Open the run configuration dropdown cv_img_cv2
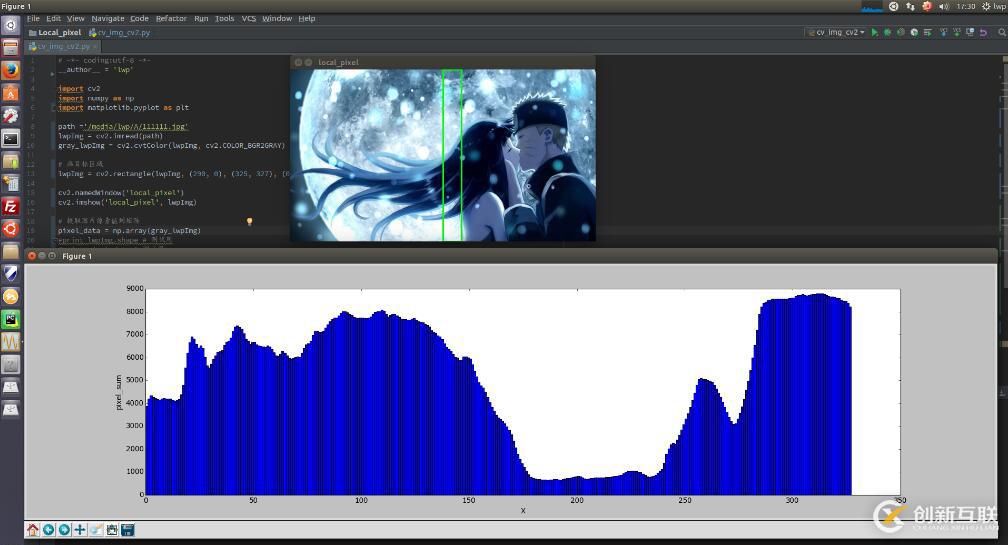 tap(836, 32)
